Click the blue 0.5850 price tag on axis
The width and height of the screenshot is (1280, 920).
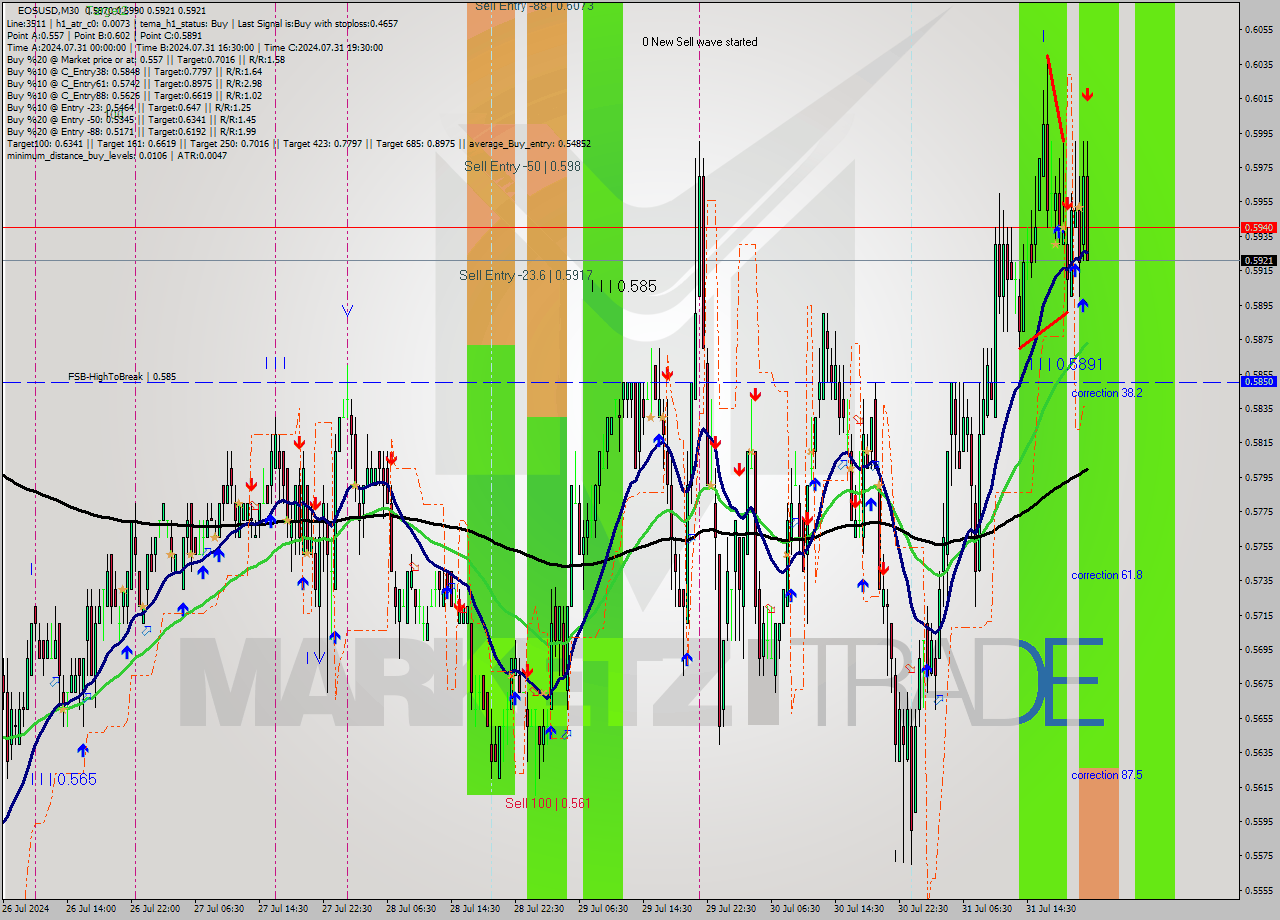click(1258, 381)
